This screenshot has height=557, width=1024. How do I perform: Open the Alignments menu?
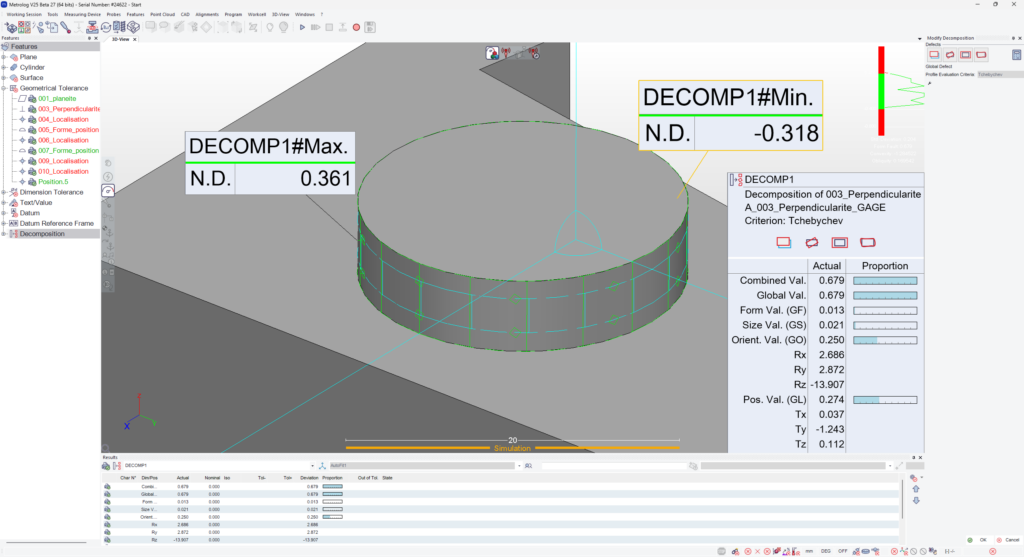click(207, 14)
